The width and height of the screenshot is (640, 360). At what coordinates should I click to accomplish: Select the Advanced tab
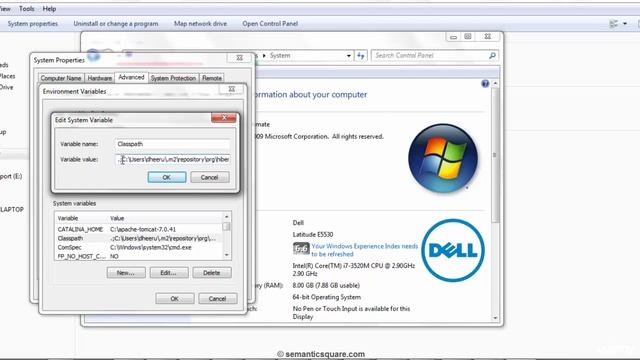pyautogui.click(x=131, y=77)
